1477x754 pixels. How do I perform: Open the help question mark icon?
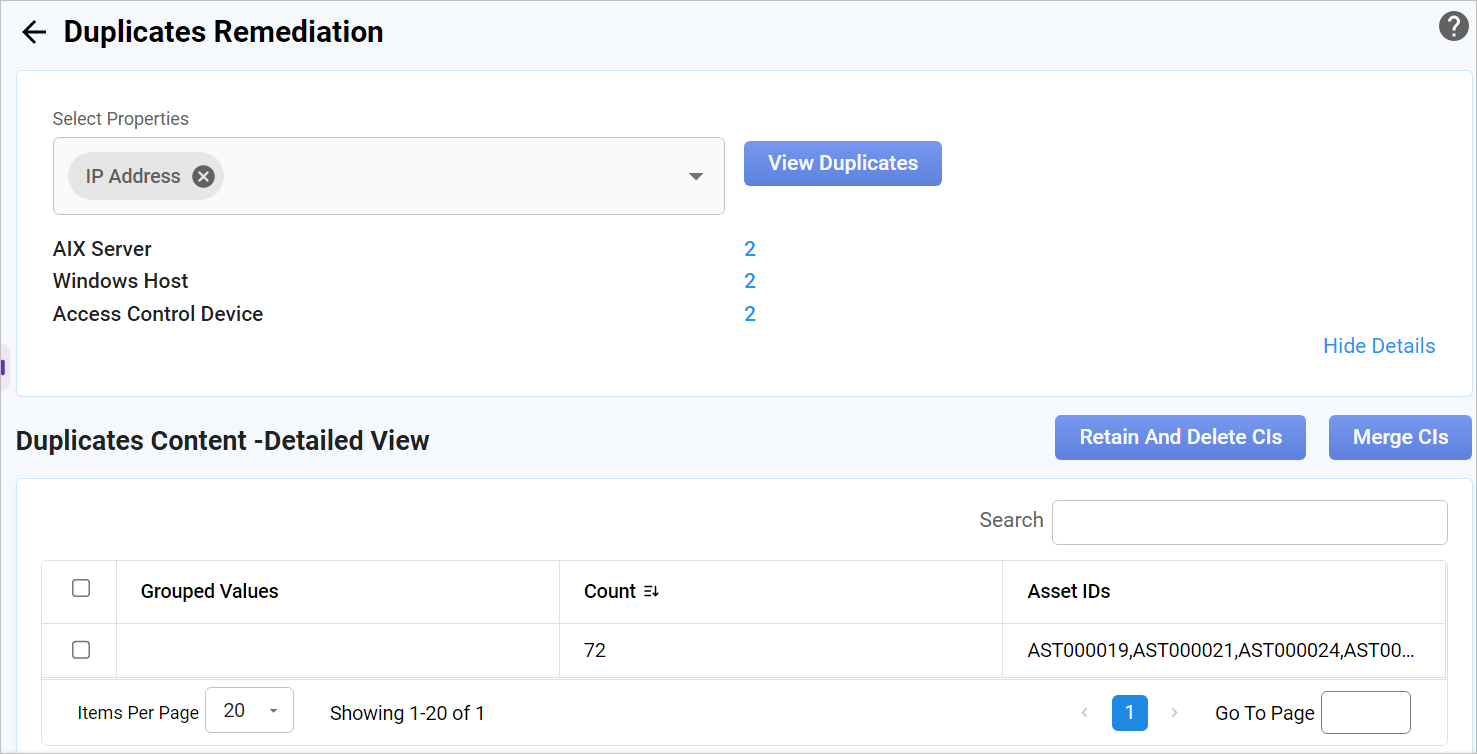(1453, 27)
